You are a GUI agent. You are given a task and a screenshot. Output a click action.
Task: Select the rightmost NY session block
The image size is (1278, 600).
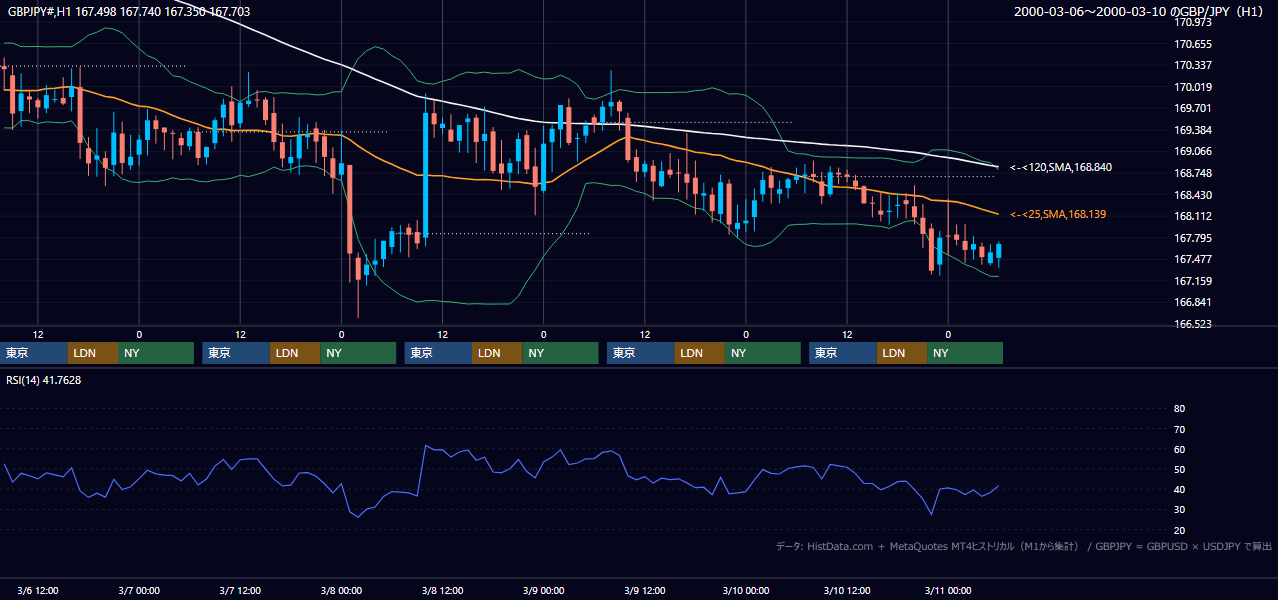coord(965,353)
